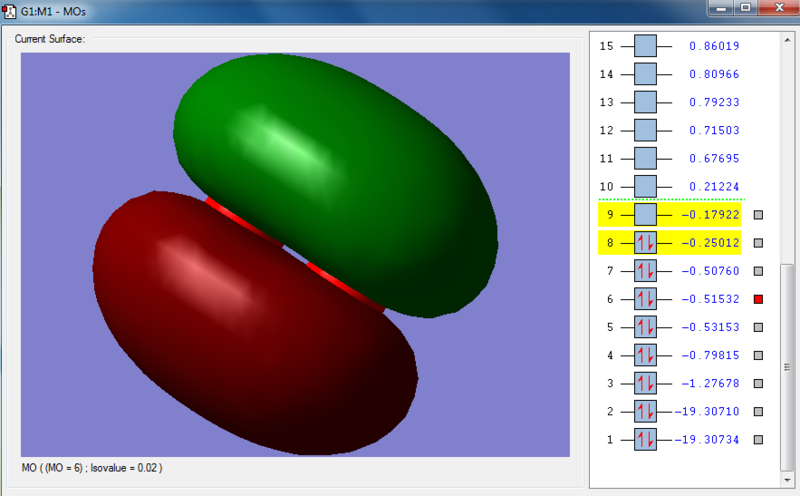Click the orbital list scrollbar thumb

tap(787, 367)
